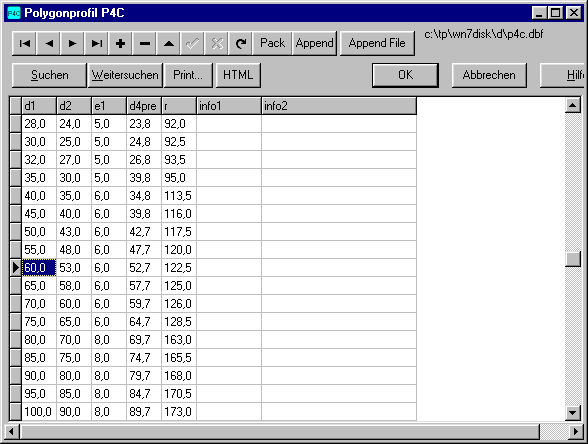Image resolution: width=588 pixels, height=444 pixels.
Task: Click the vertical scrollbar up arrow
Action: pos(573,105)
